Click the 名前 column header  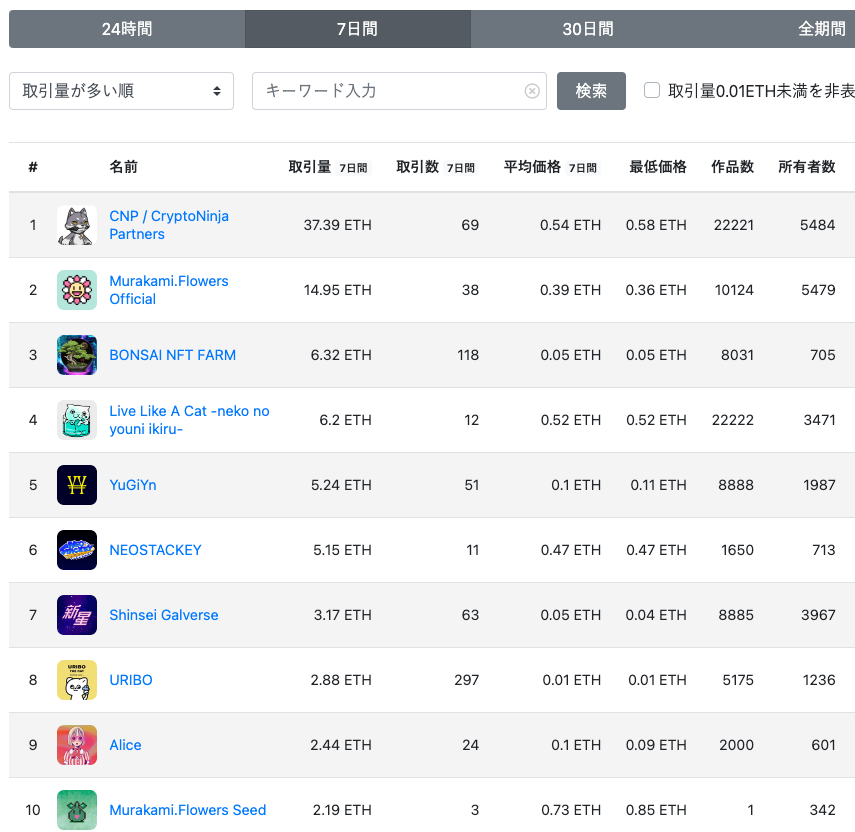point(123,167)
